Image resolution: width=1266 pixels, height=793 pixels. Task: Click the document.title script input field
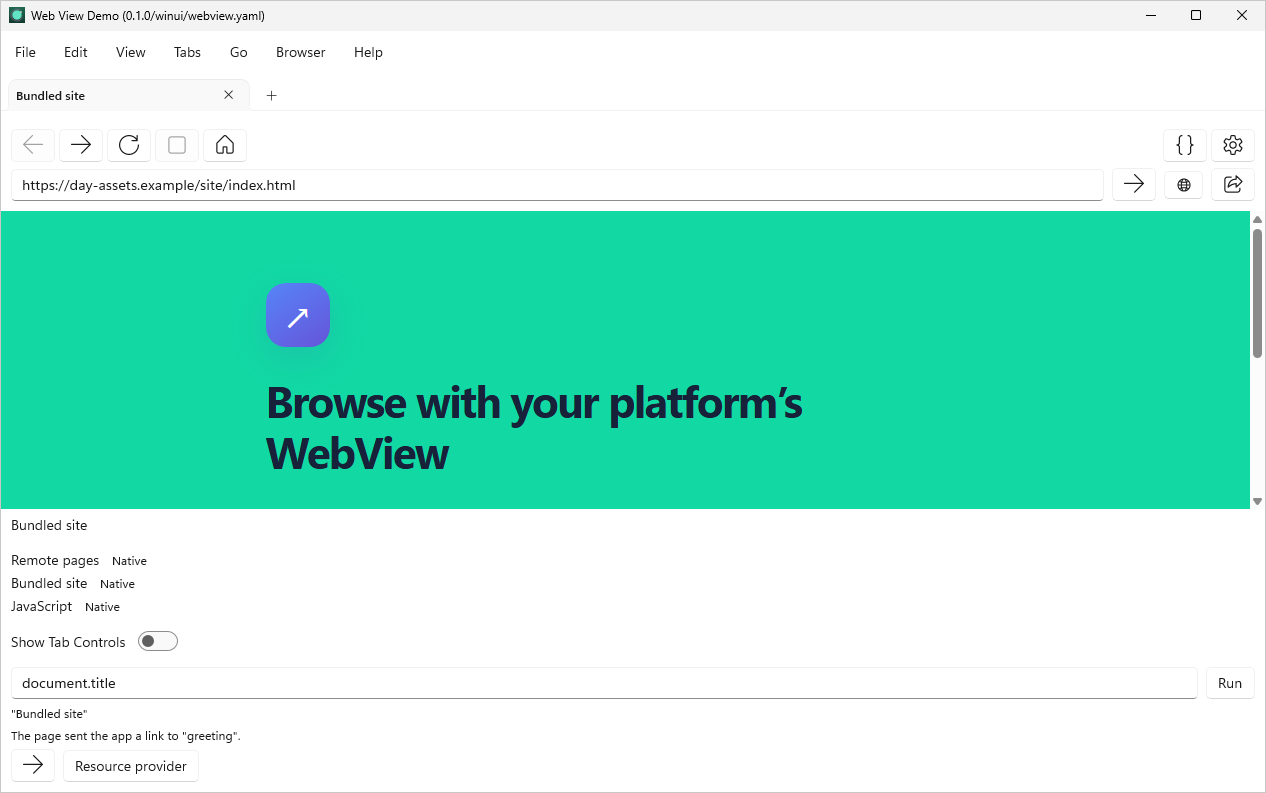tap(604, 683)
